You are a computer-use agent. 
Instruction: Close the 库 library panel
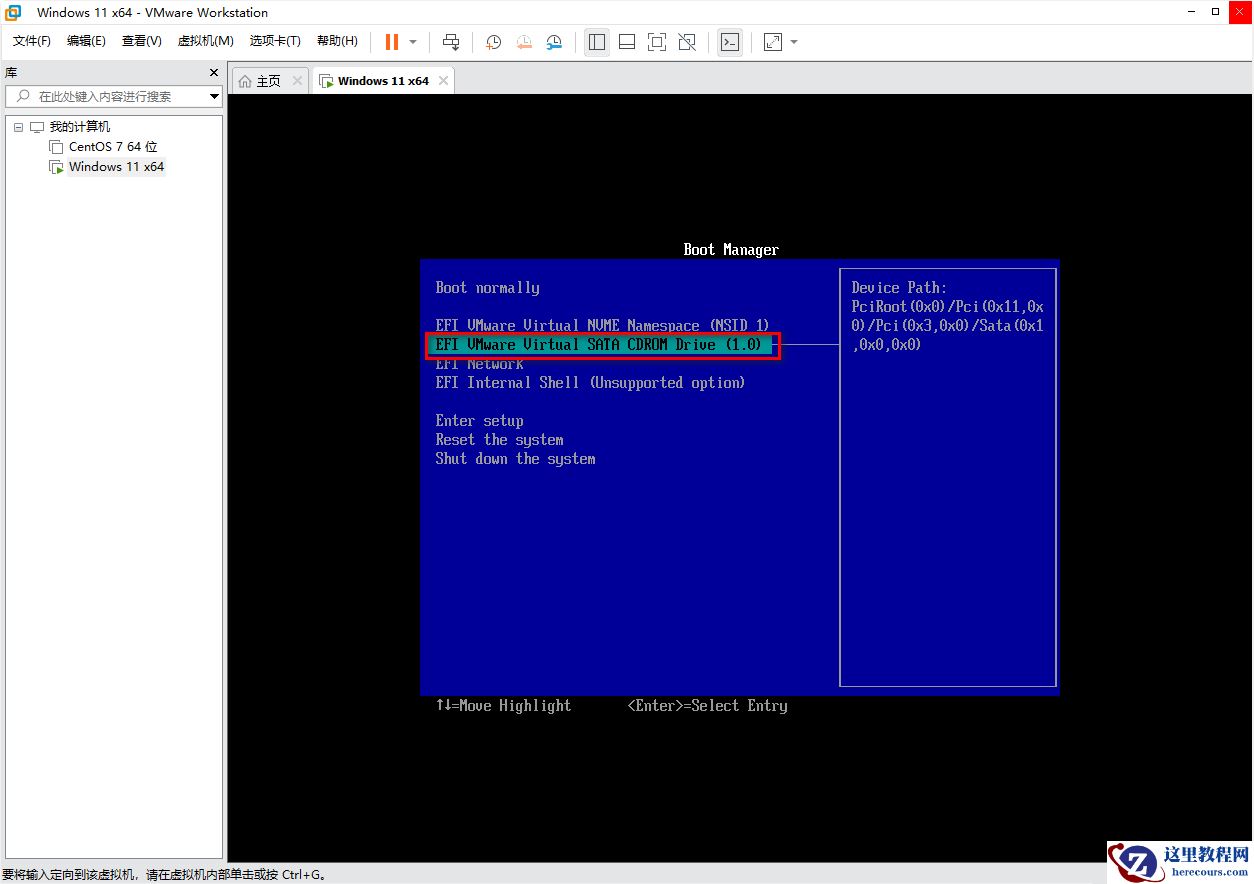pos(212,72)
